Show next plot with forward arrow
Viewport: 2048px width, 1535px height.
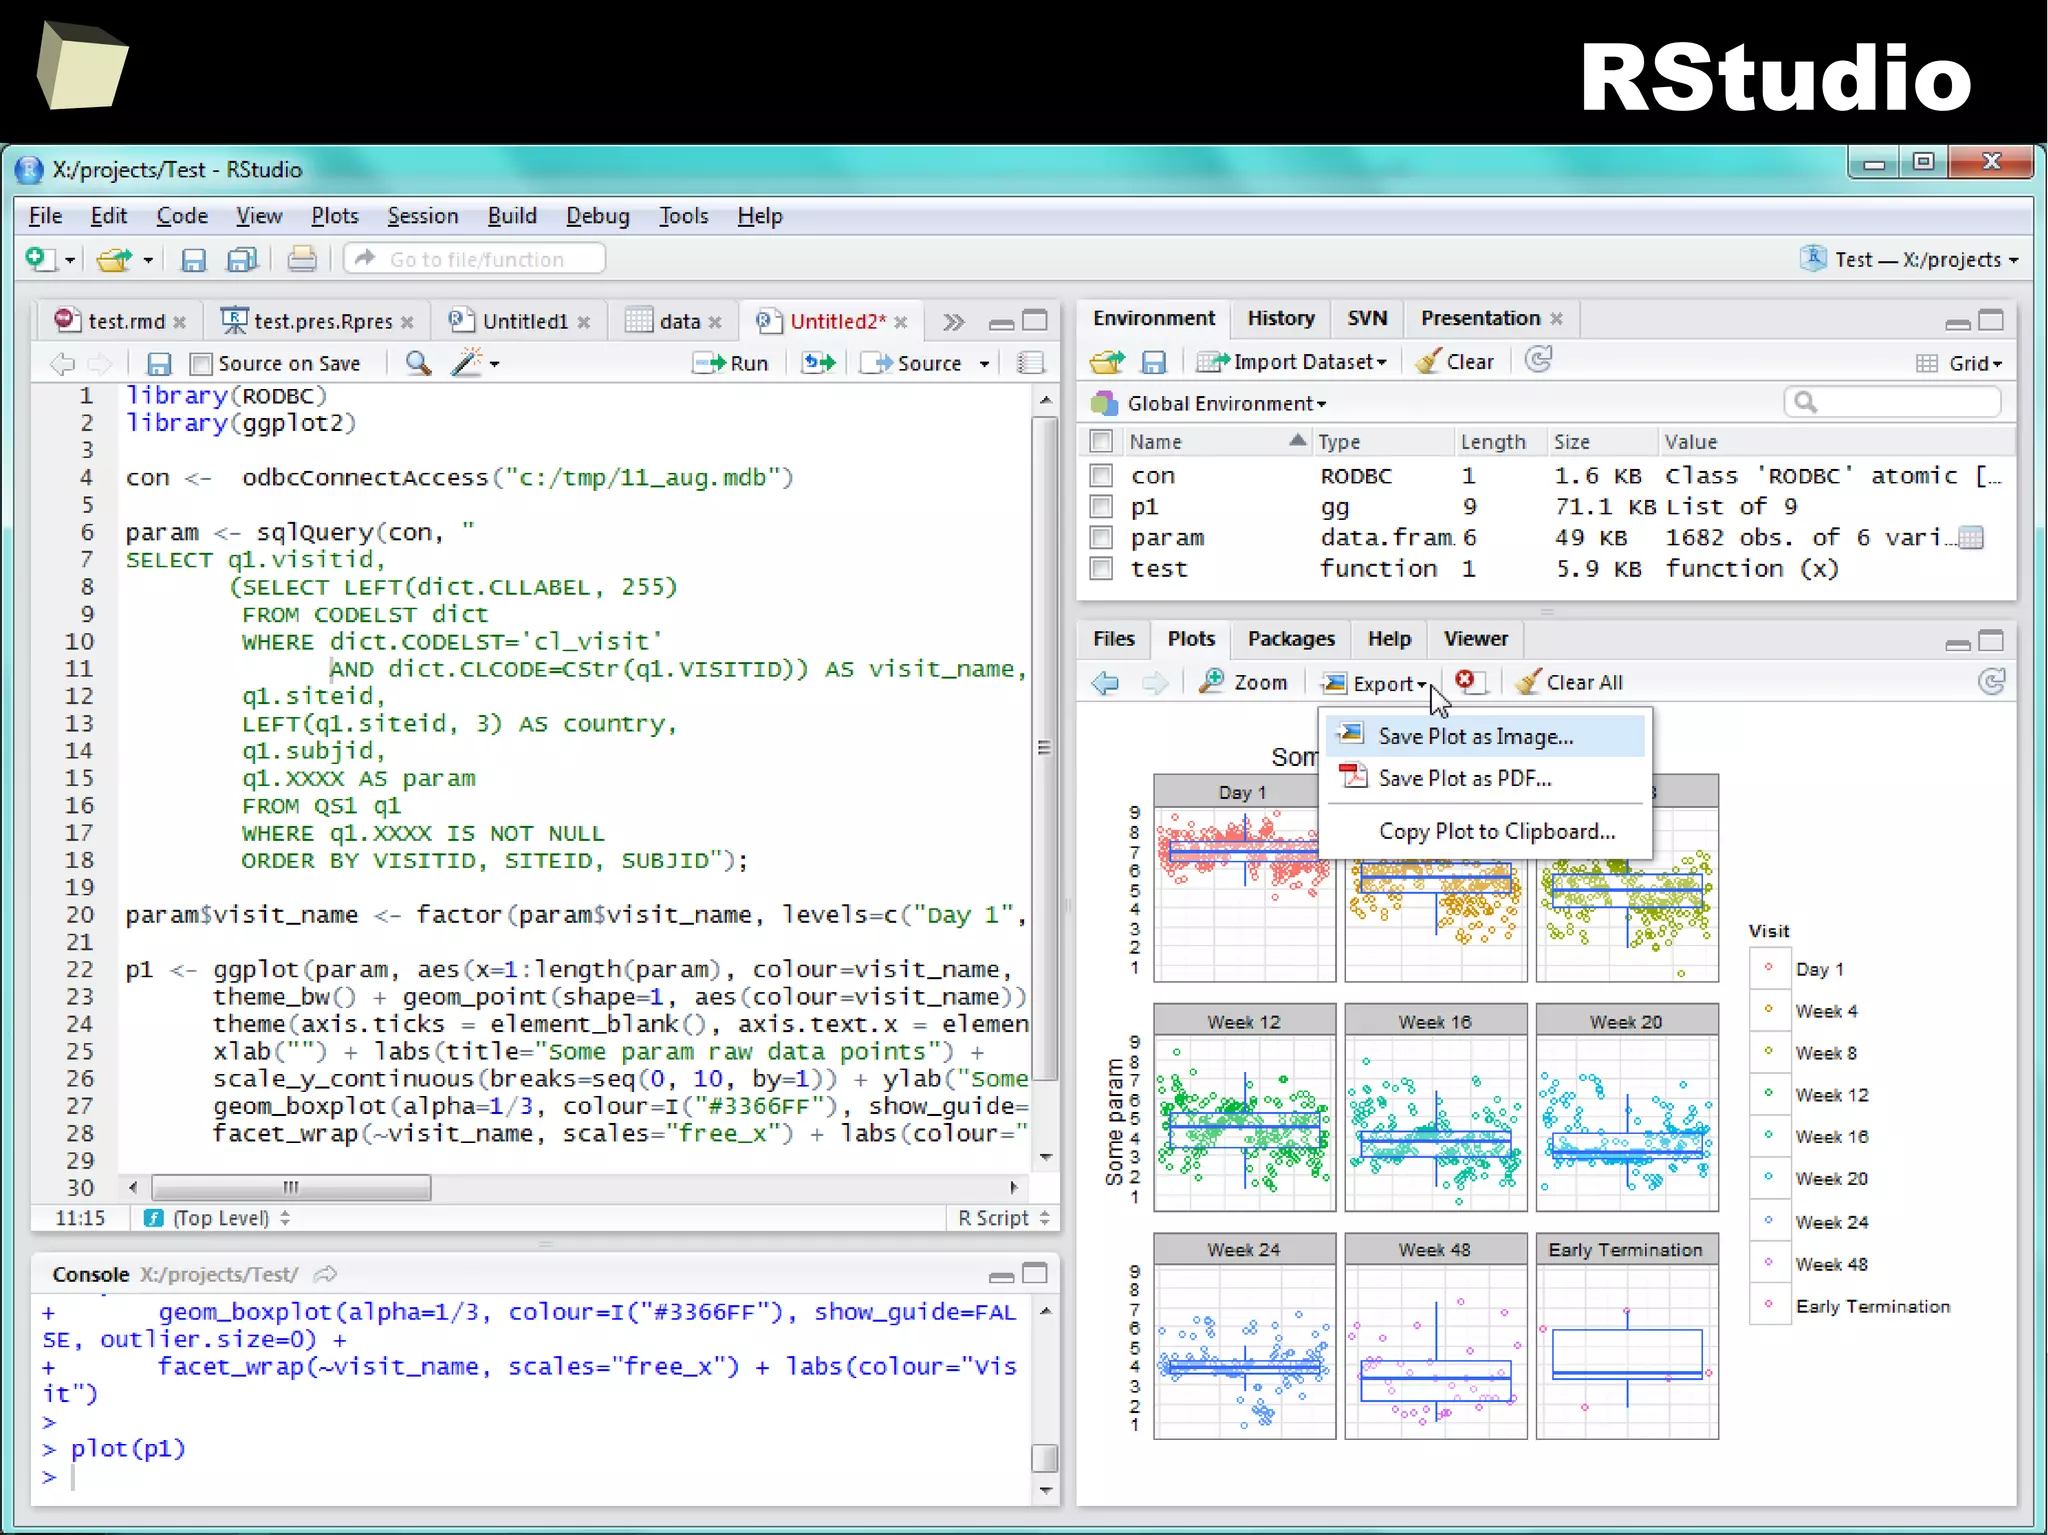tap(1155, 683)
